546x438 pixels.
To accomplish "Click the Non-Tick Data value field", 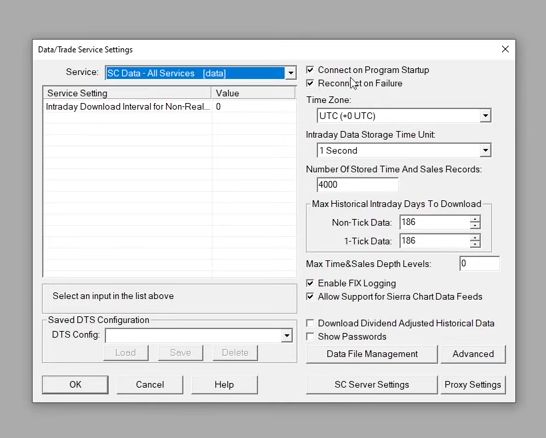I will point(435,222).
